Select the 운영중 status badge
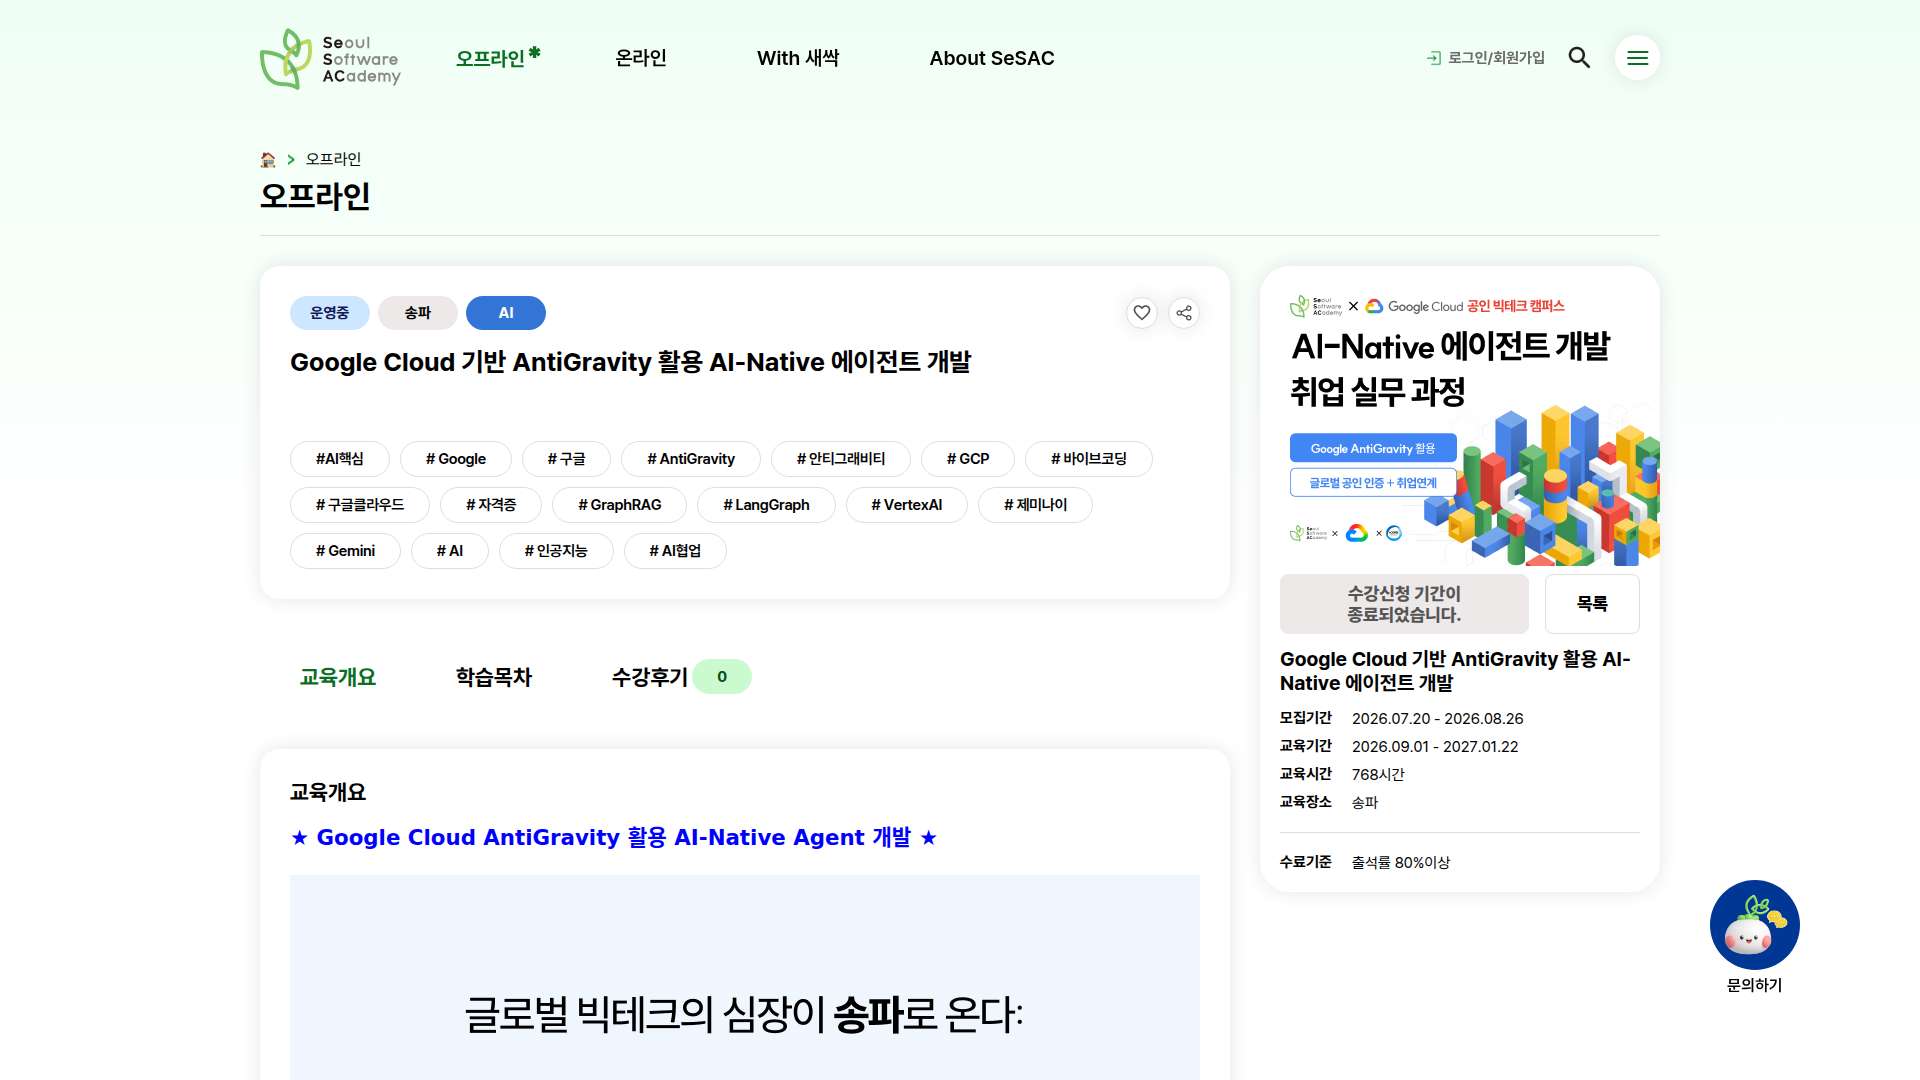This screenshot has width=1920, height=1080. click(x=330, y=313)
